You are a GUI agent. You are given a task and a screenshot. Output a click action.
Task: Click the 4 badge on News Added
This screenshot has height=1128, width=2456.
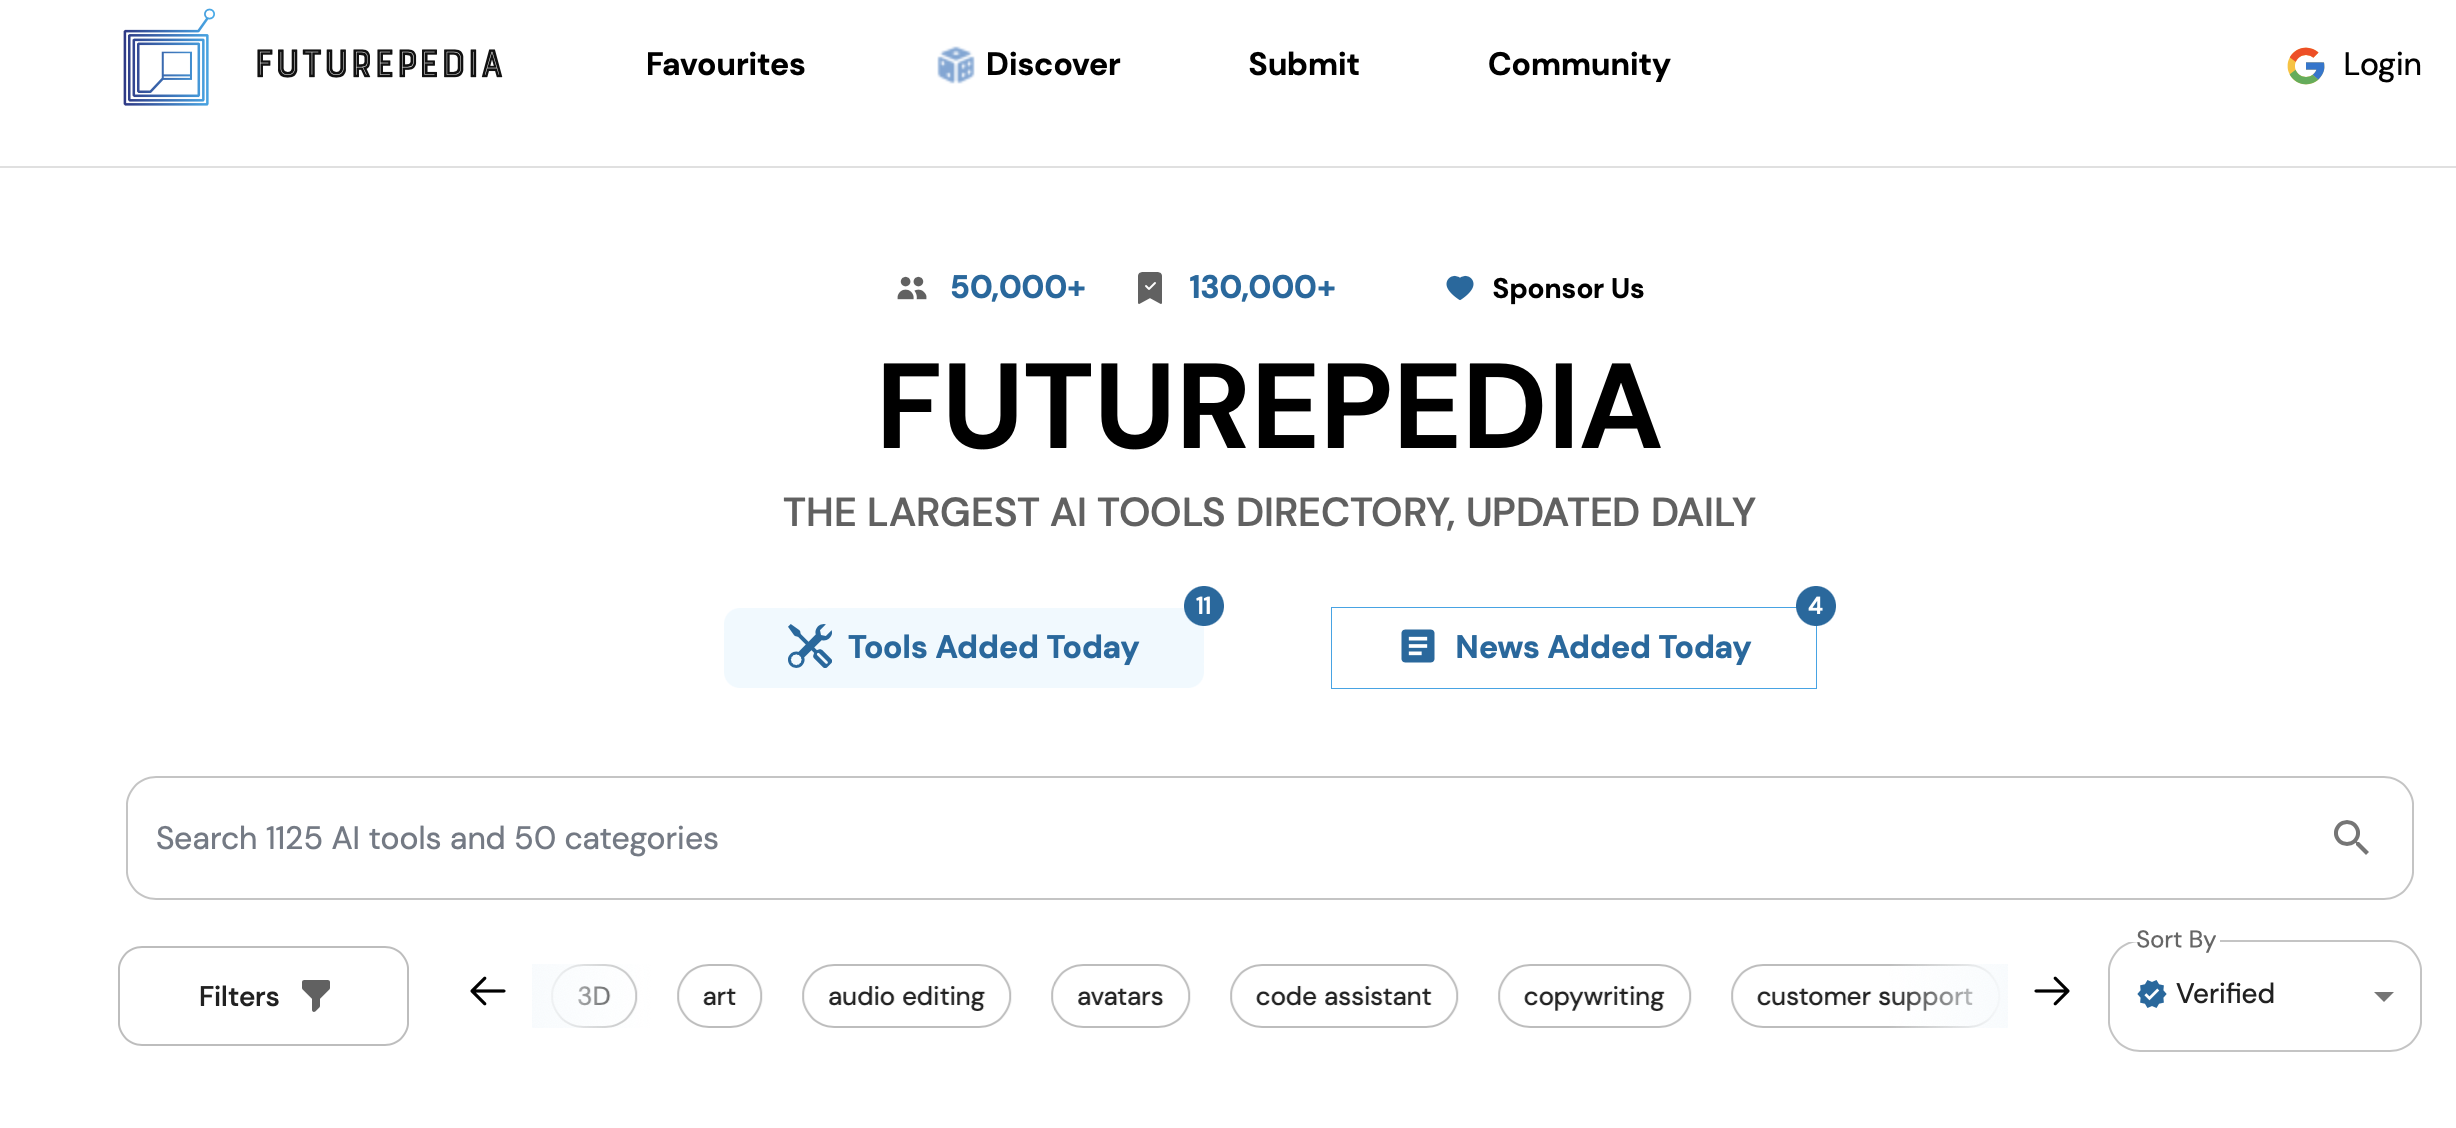pyautogui.click(x=1815, y=606)
